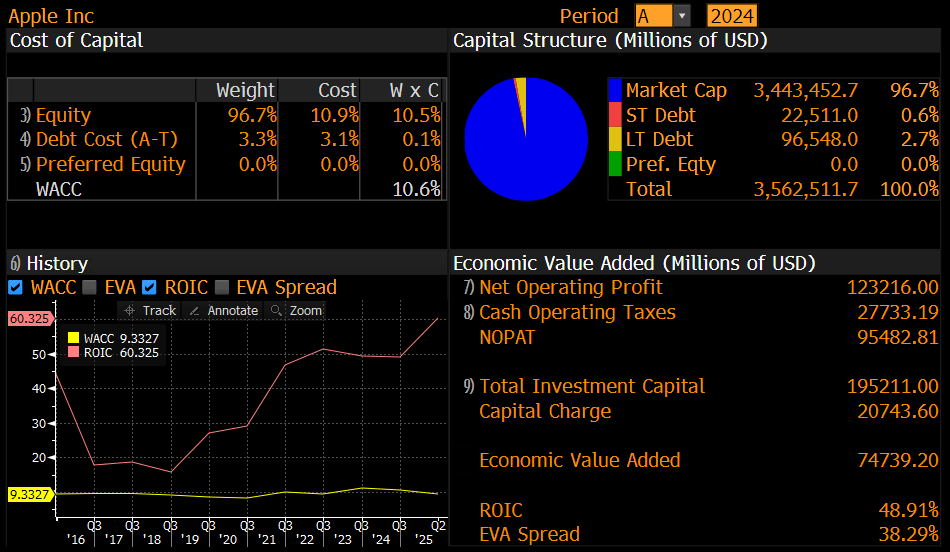
Task: Click the pink ROIC legend marker
Action: click(73, 353)
